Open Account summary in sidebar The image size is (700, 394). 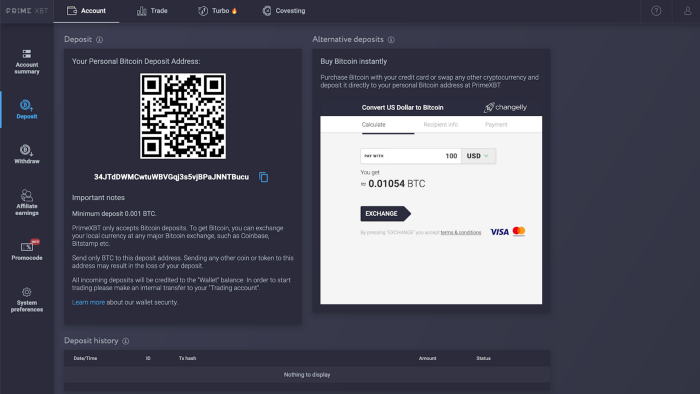click(27, 62)
